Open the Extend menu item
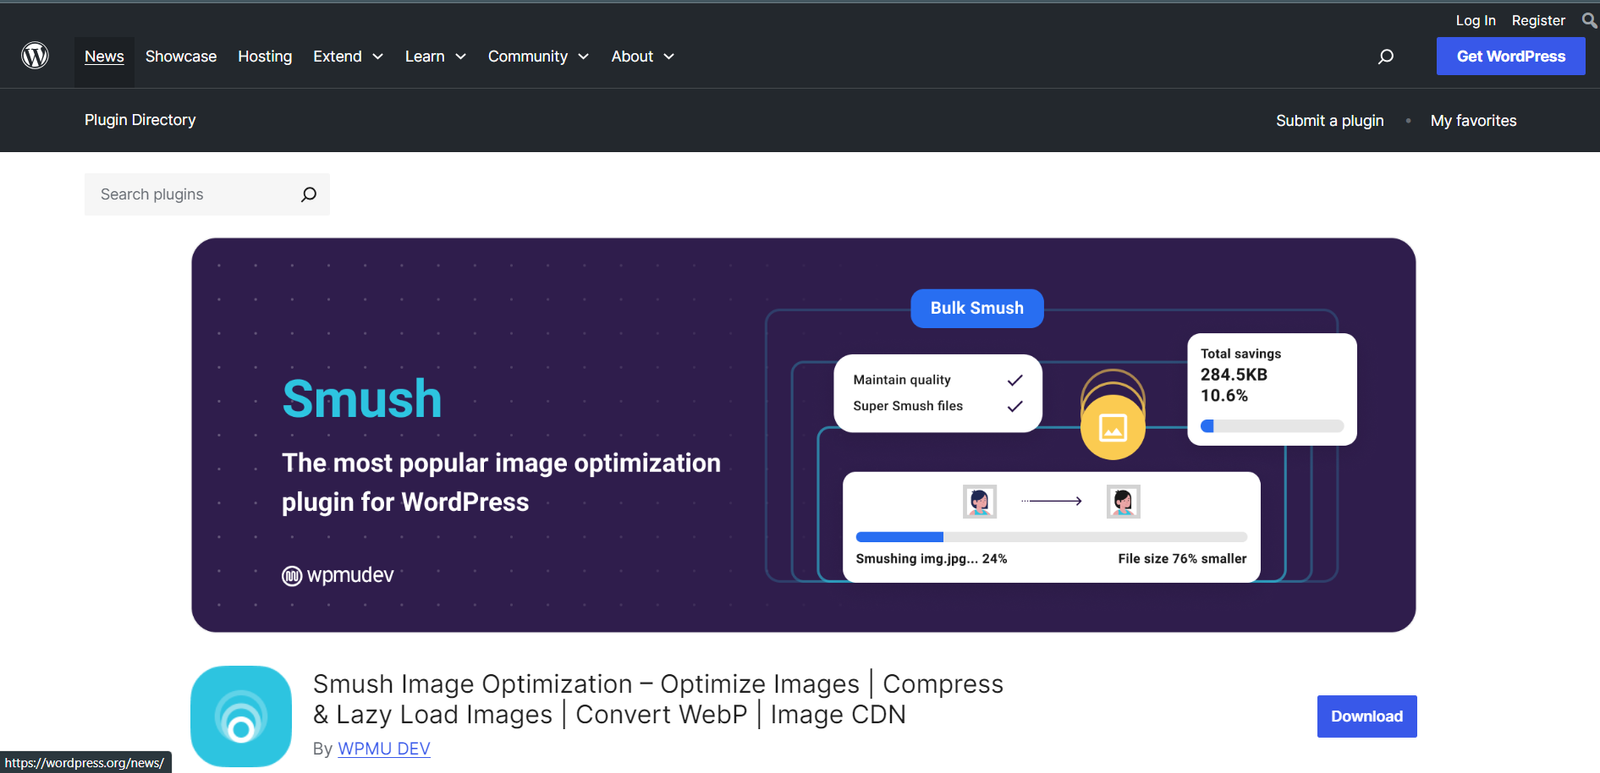This screenshot has height=773, width=1600. (x=337, y=56)
